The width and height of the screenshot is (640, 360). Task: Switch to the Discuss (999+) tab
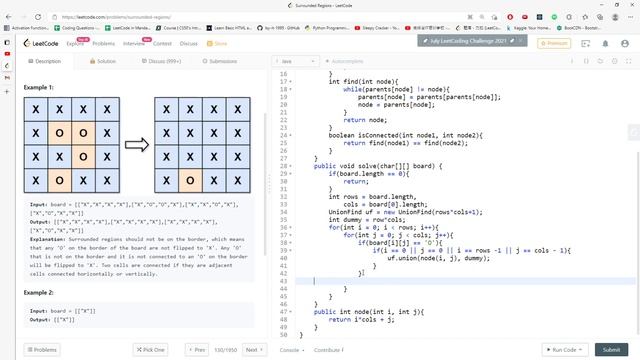[x=161, y=61]
